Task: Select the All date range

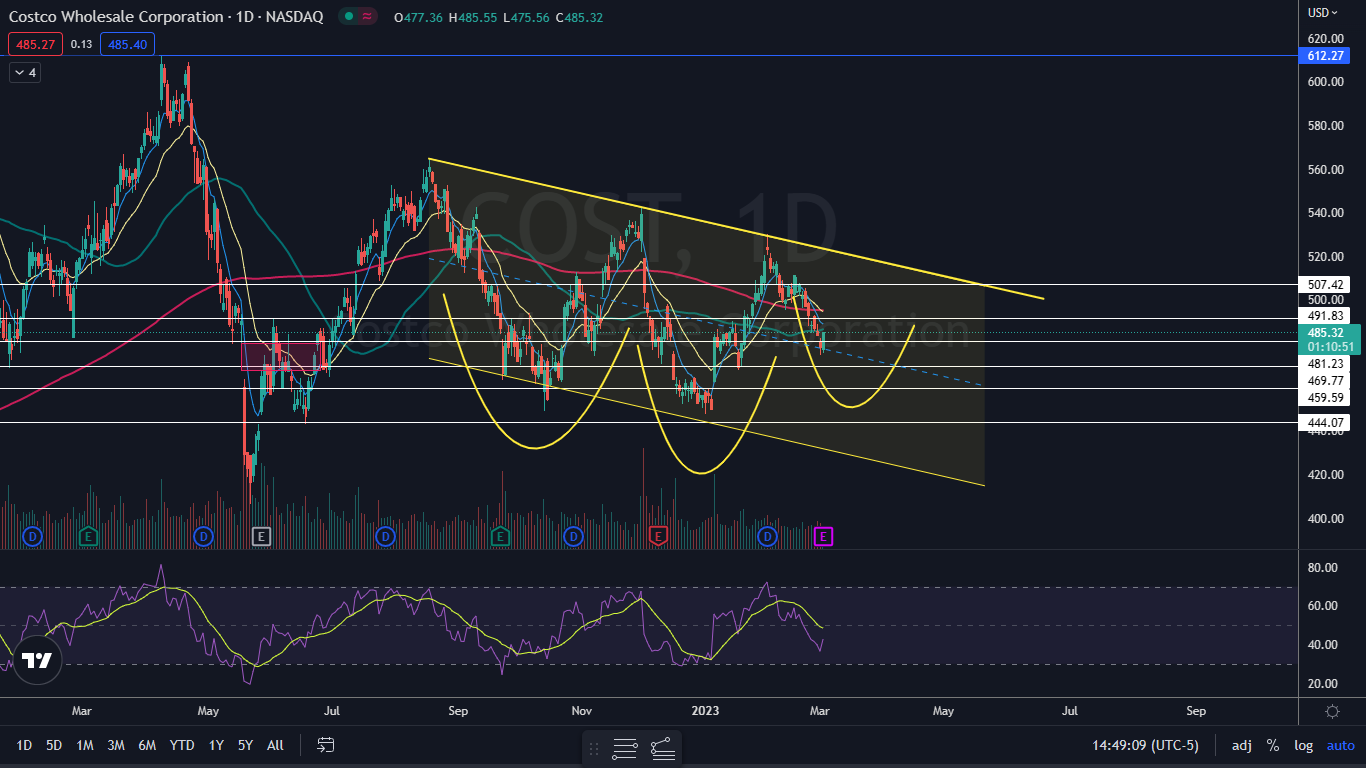Action: [275, 745]
